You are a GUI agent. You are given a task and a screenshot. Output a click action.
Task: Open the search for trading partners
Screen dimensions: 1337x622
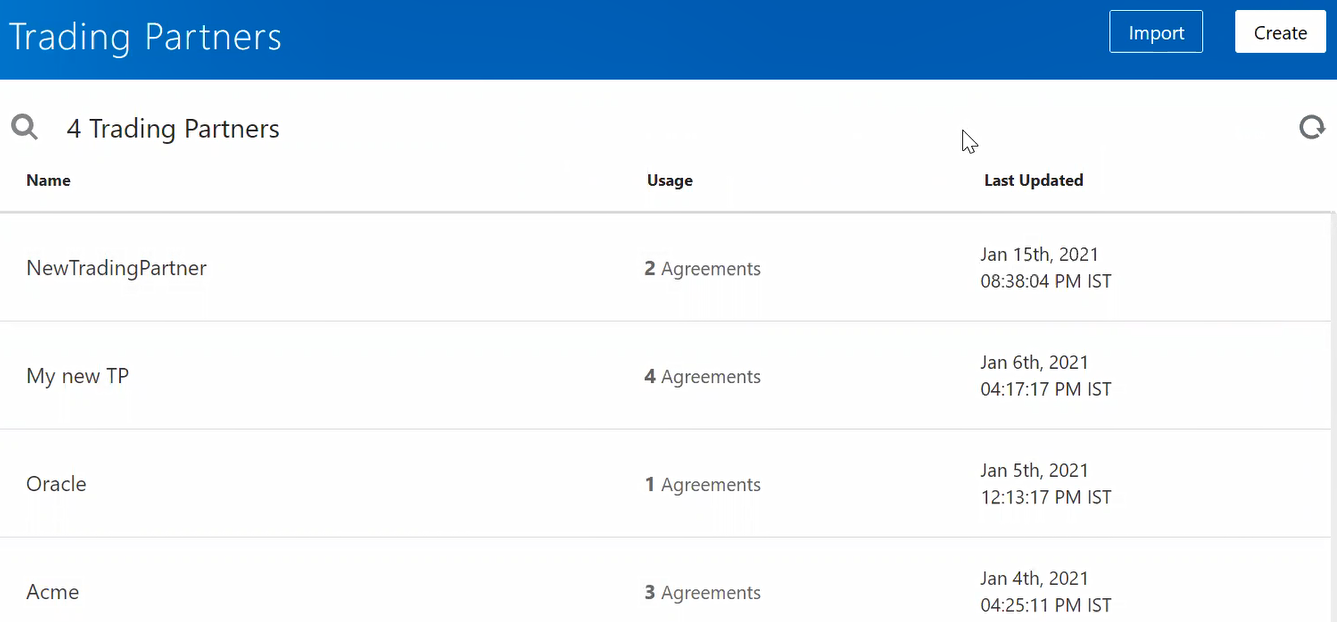[x=24, y=127]
